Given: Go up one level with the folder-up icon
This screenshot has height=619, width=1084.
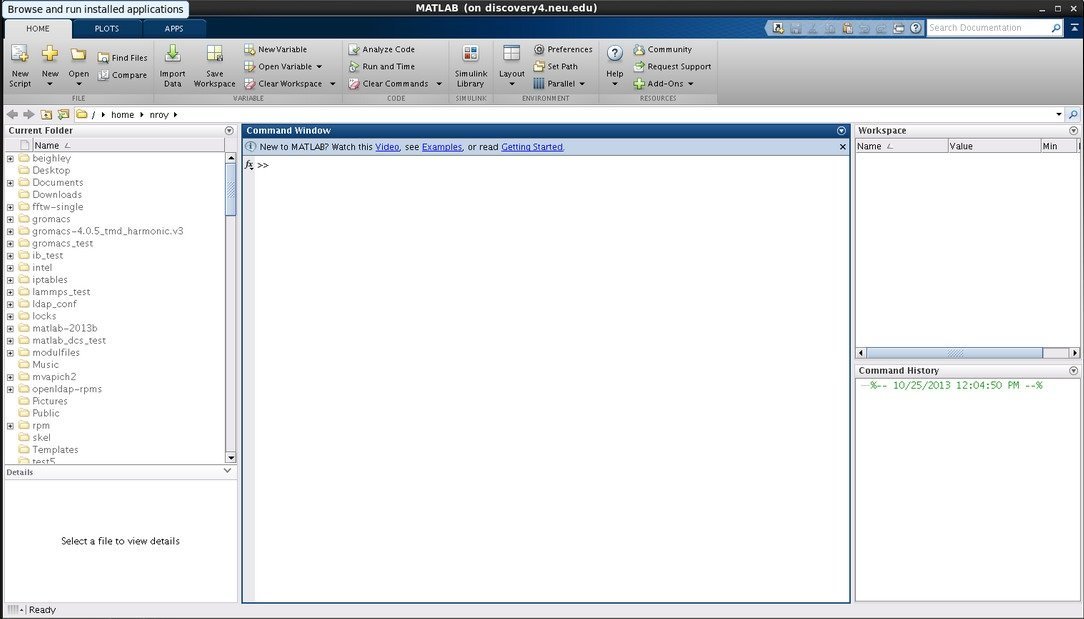Looking at the screenshot, I should (x=46, y=114).
